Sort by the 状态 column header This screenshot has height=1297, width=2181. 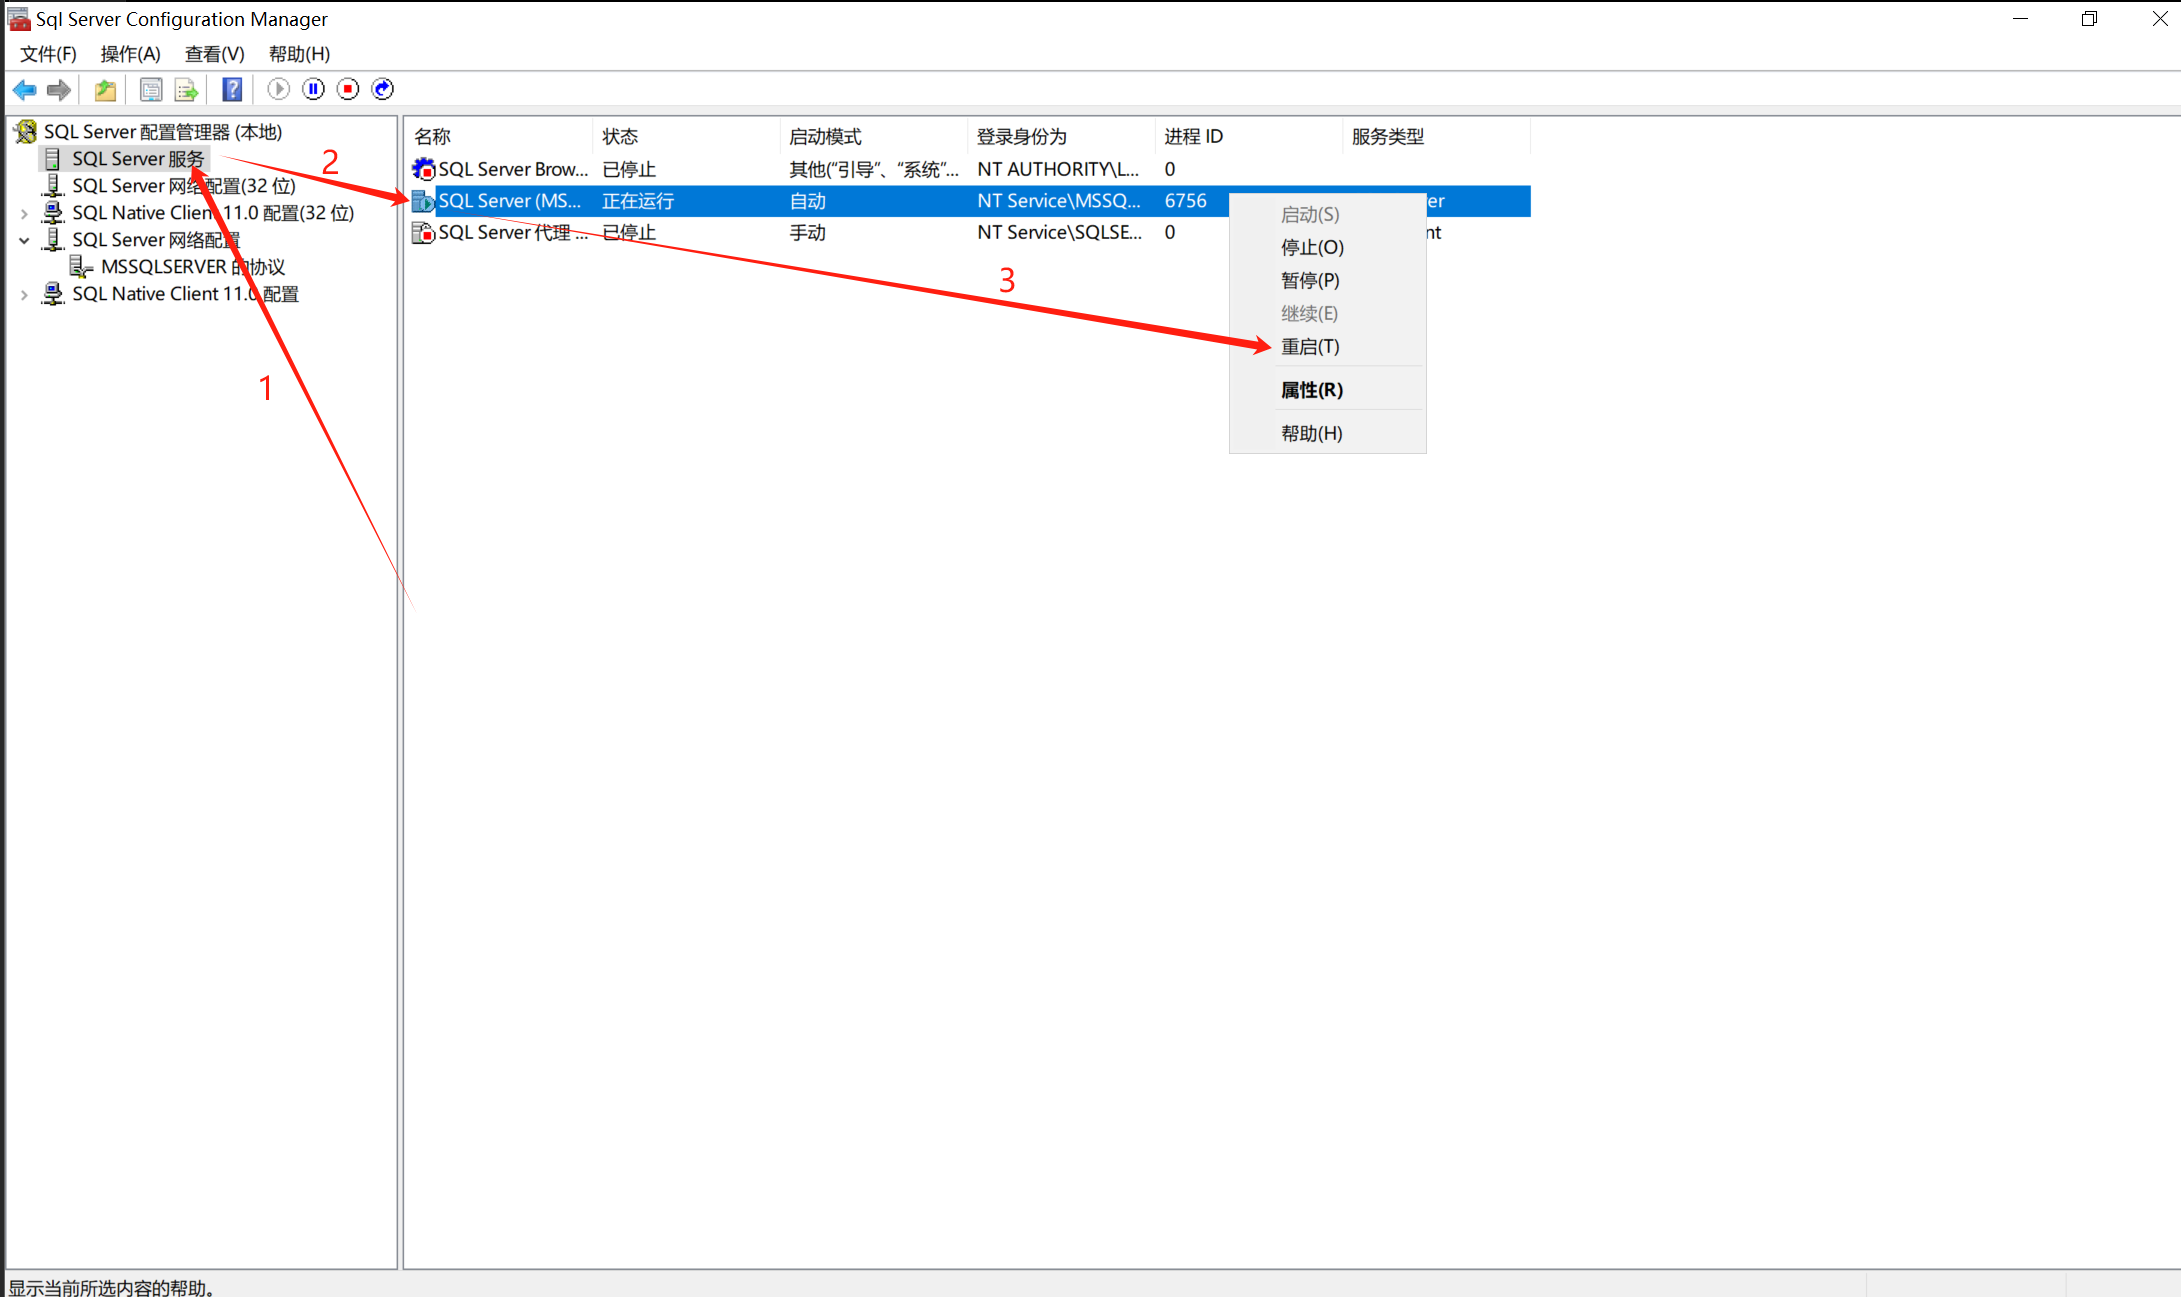(x=620, y=137)
